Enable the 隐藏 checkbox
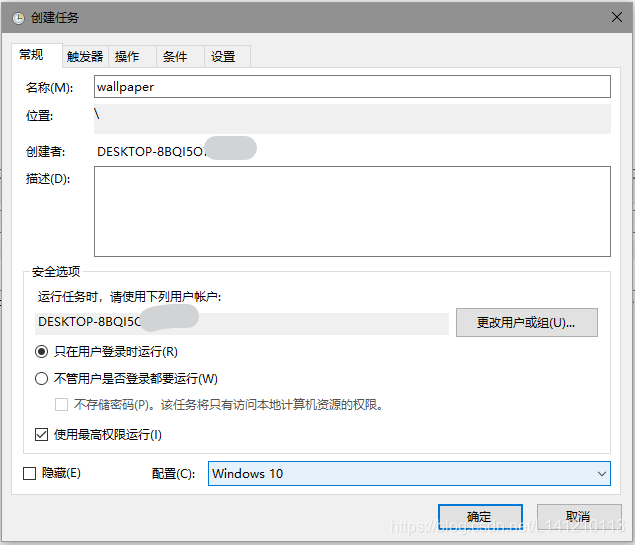This screenshot has height=545, width=635. point(30,473)
